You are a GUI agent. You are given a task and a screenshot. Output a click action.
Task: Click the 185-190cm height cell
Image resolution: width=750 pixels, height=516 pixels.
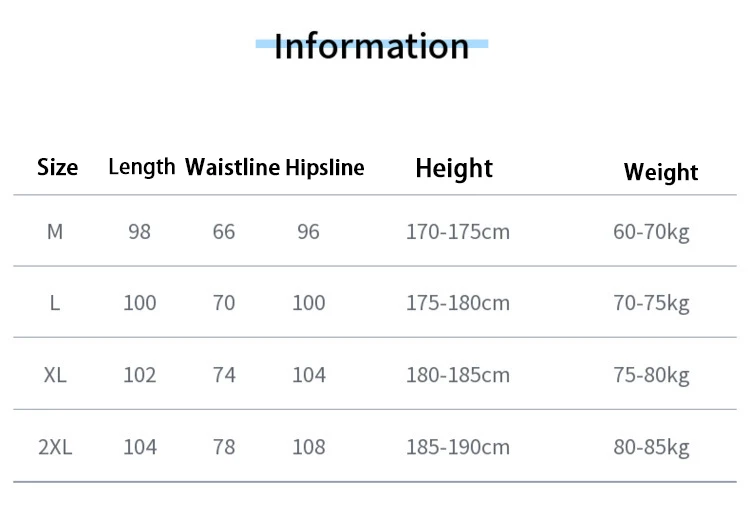[458, 447]
